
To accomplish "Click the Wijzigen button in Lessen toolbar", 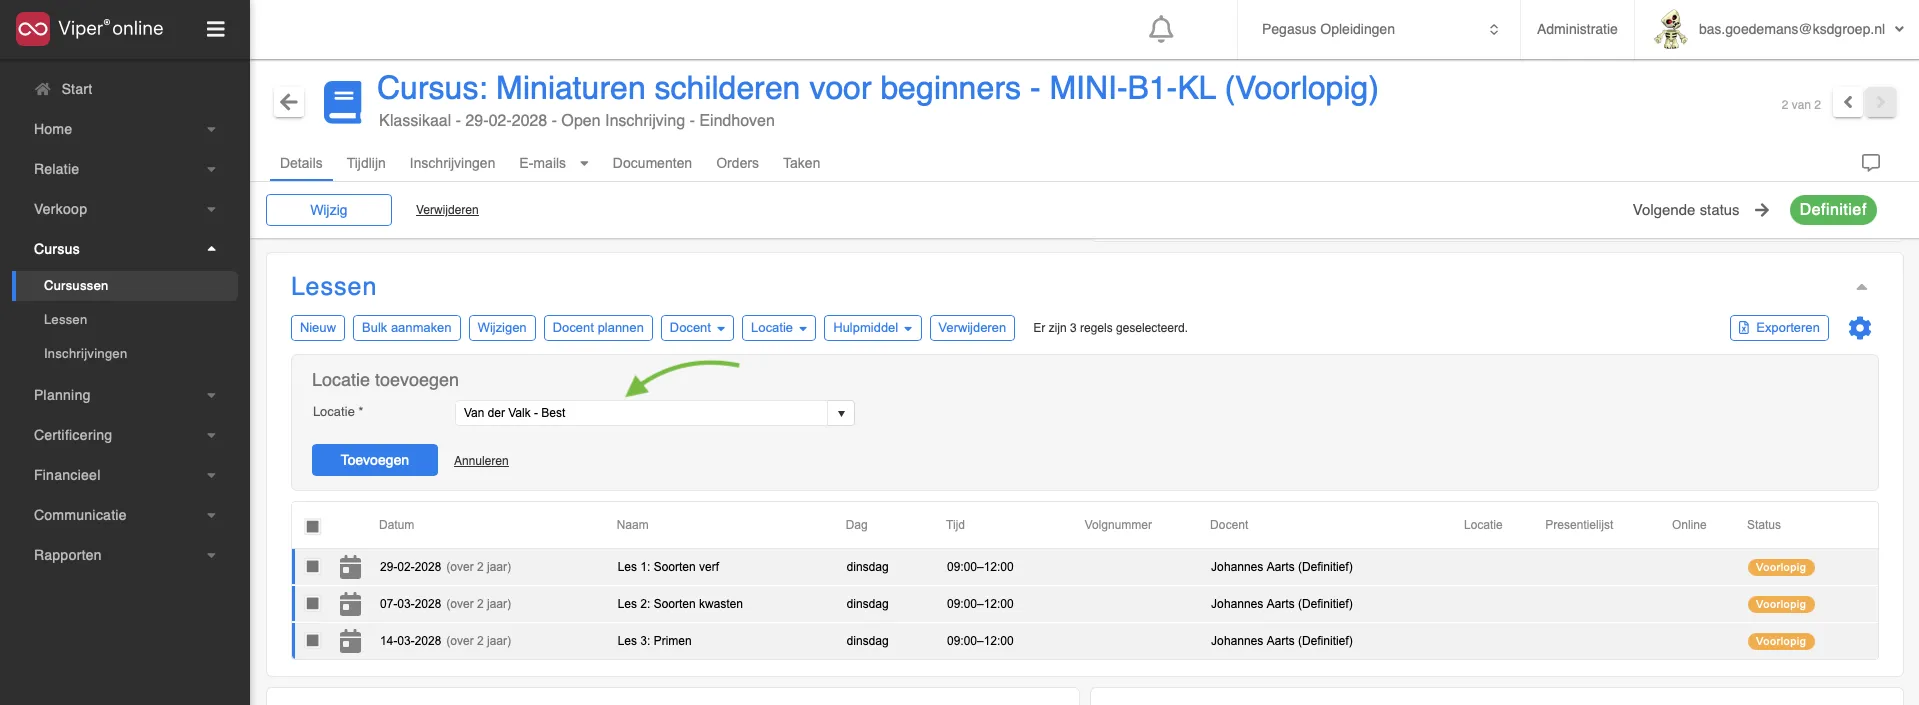I will (x=502, y=328).
